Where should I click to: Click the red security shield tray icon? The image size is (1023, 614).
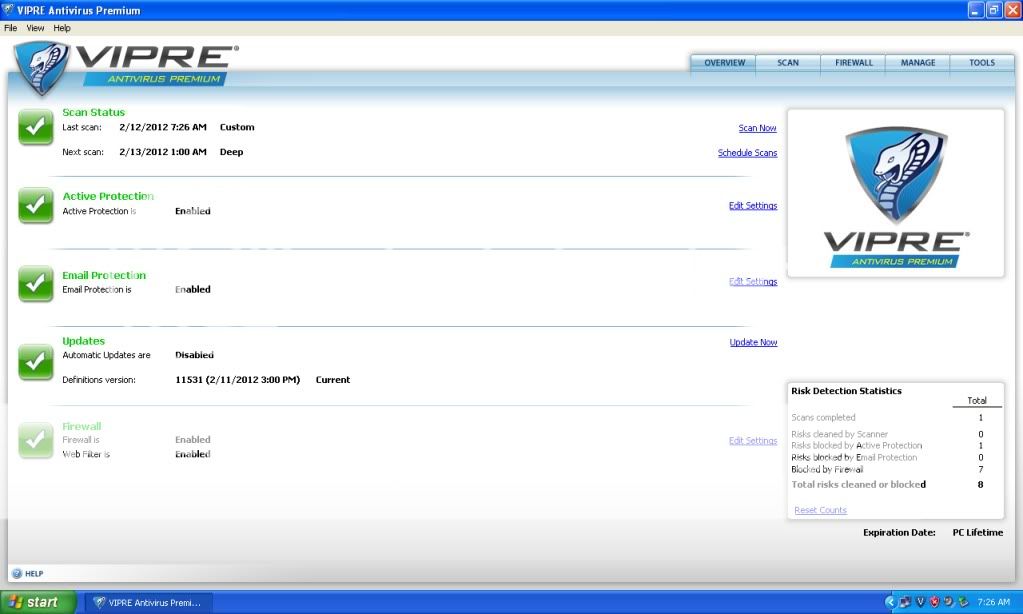[x=933, y=602]
